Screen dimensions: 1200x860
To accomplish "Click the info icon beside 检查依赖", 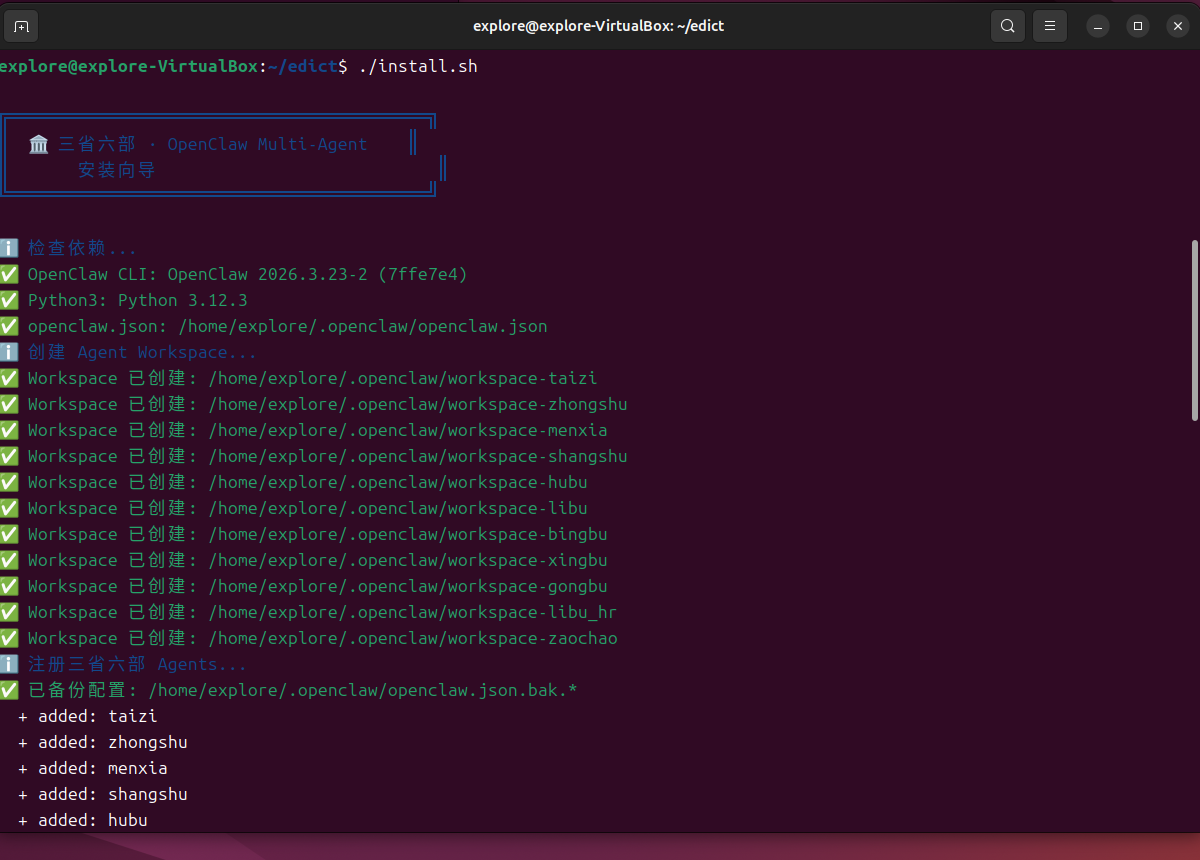I will point(9,248).
